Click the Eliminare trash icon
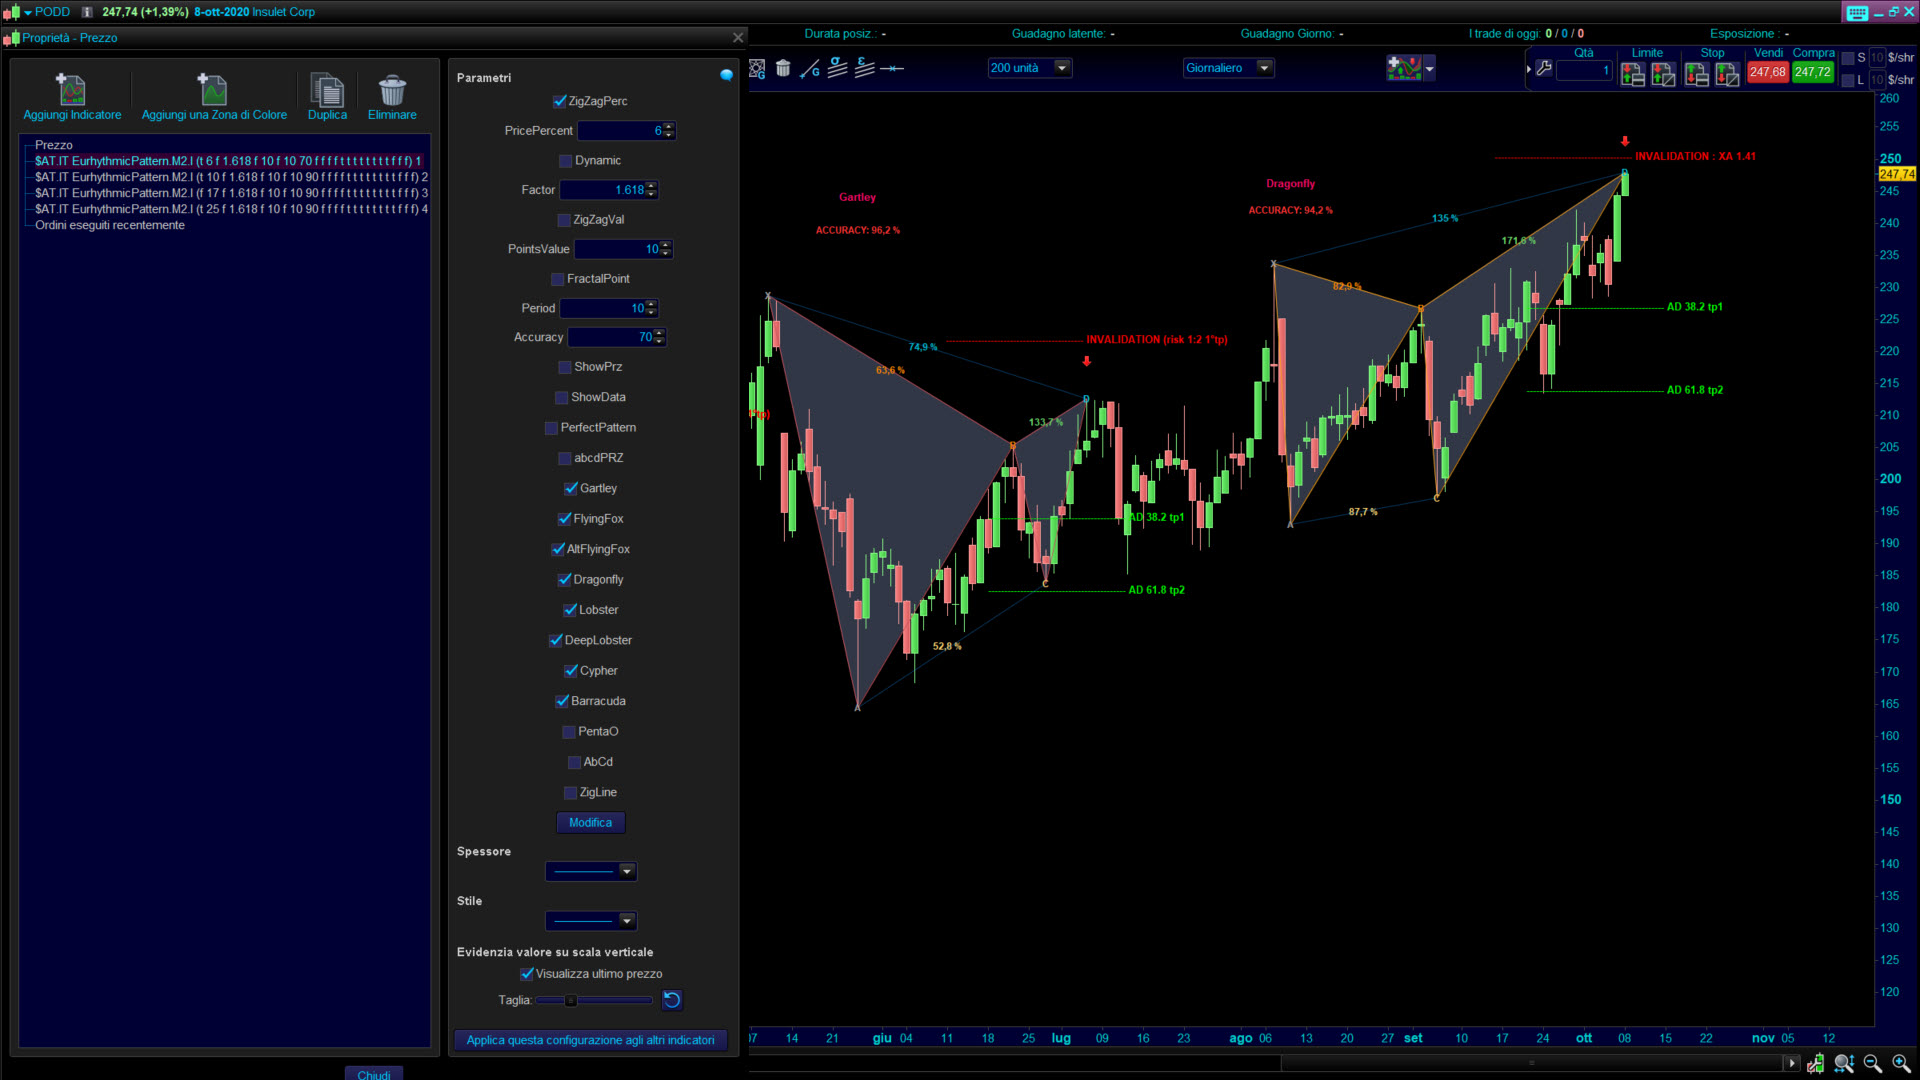This screenshot has width=1920, height=1080. [x=392, y=90]
